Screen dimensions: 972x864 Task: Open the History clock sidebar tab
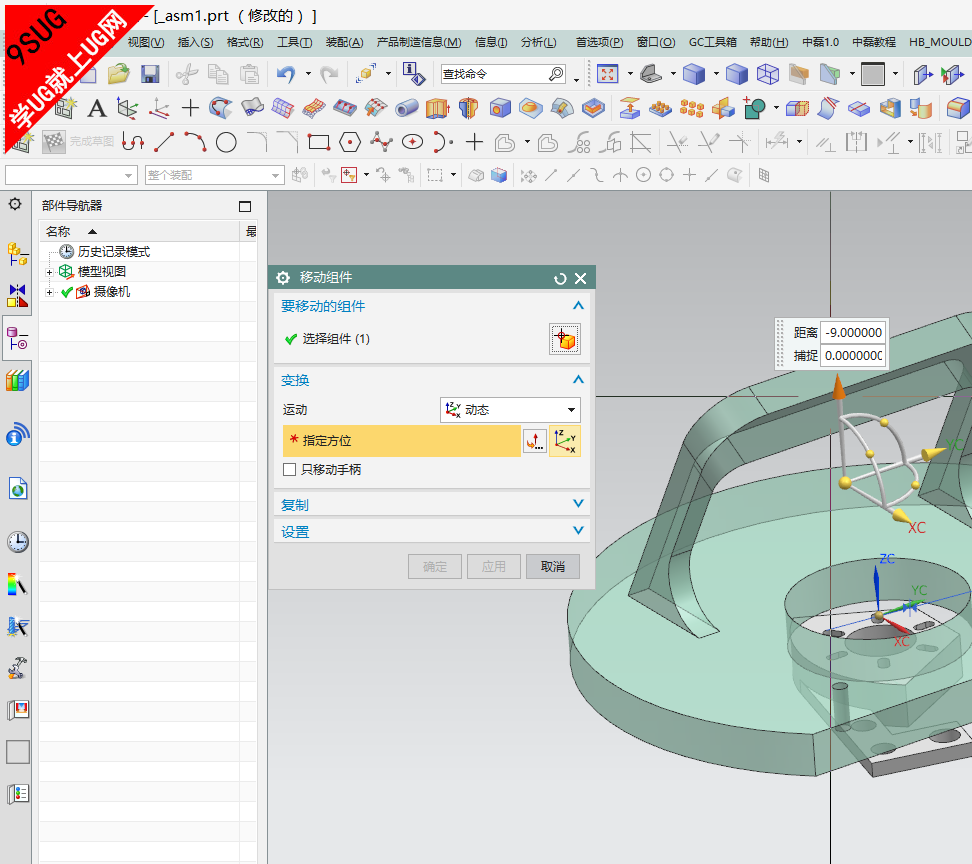[x=17, y=542]
